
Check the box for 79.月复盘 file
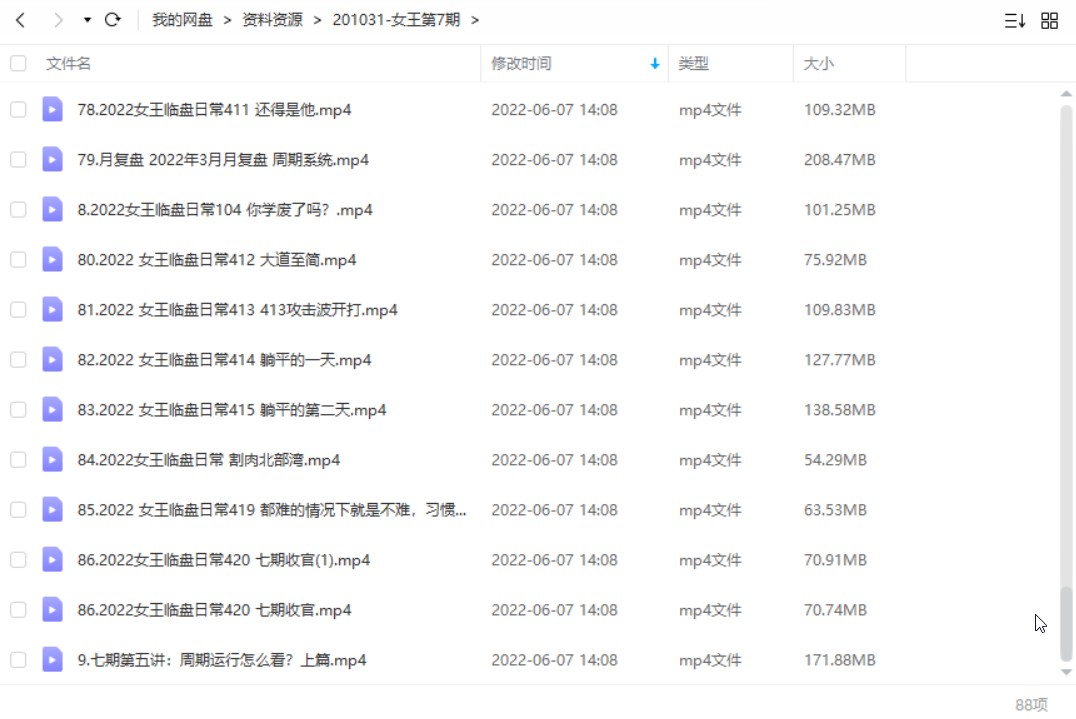coord(19,160)
